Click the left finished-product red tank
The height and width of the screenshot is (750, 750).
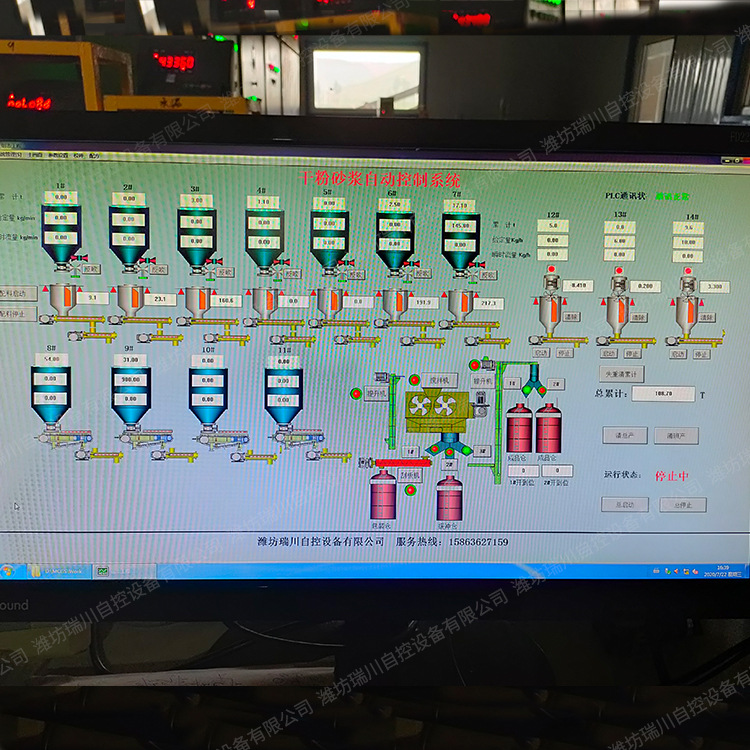click(519, 428)
